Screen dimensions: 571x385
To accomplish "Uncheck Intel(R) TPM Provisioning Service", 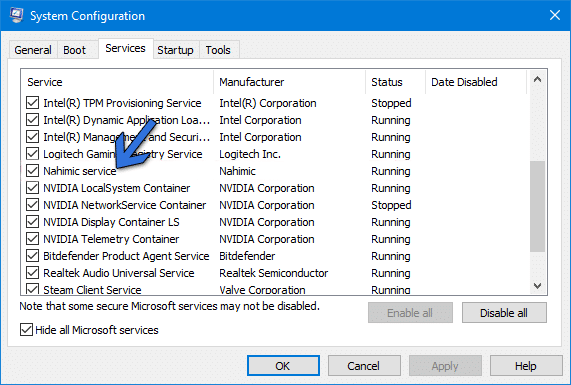I will (x=32, y=103).
